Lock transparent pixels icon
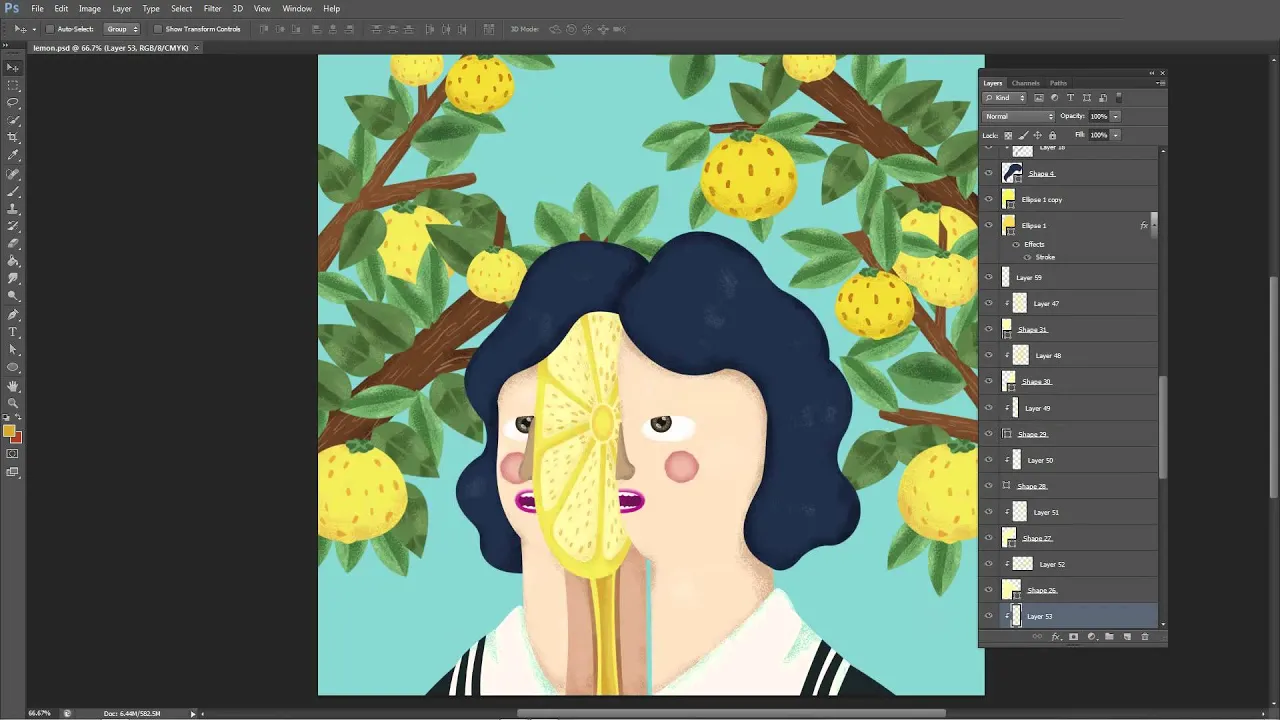This screenshot has width=1280, height=720. point(1008,135)
